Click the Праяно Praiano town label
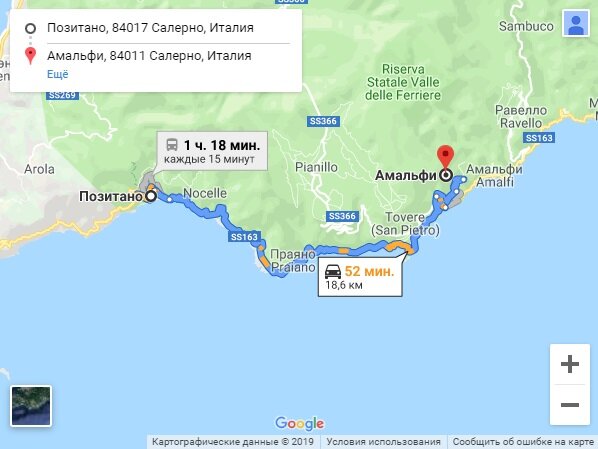This screenshot has height=449, width=598. [x=293, y=261]
